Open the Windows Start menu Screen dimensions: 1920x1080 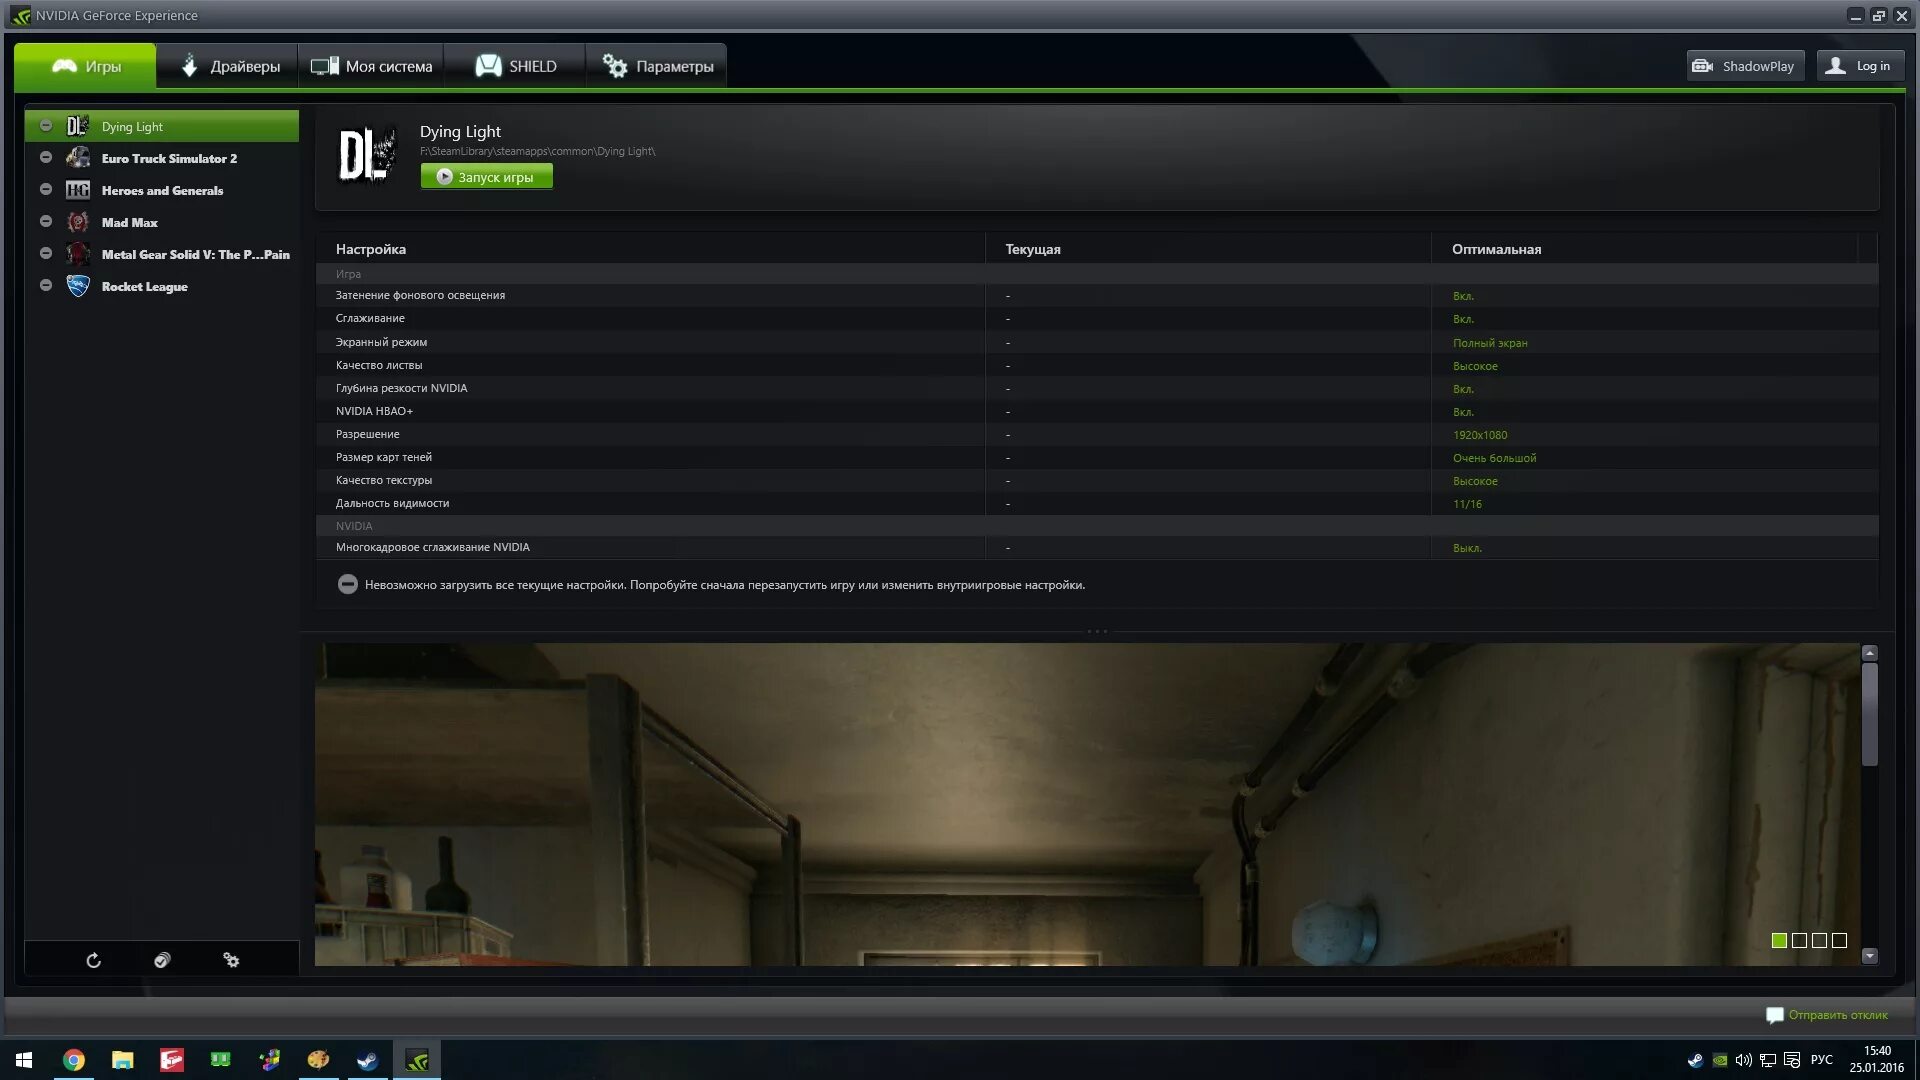click(24, 1060)
